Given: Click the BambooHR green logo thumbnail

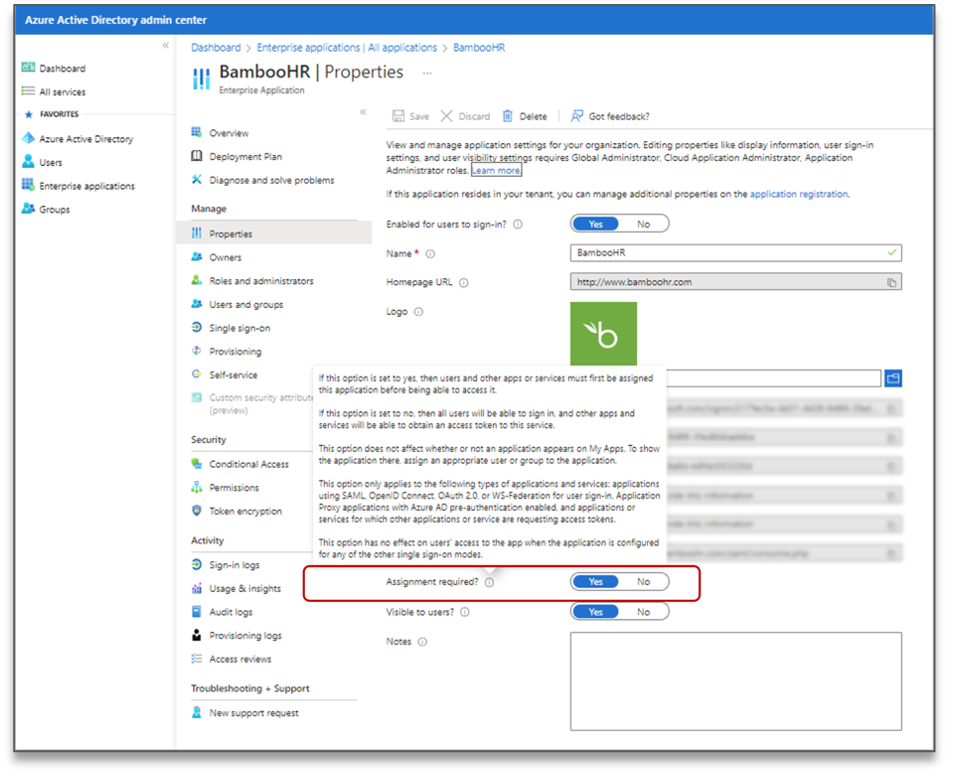Looking at the screenshot, I should tap(604, 334).
